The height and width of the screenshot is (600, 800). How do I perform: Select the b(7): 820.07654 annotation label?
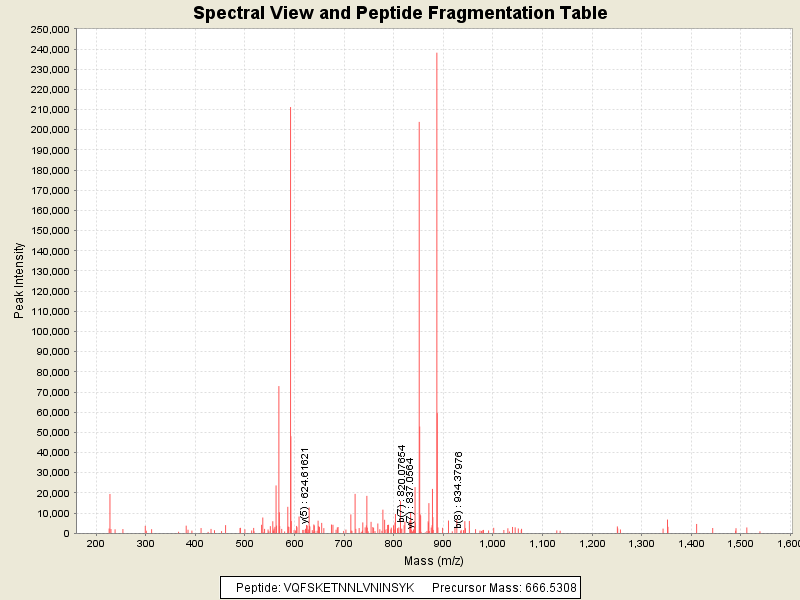coord(401,484)
